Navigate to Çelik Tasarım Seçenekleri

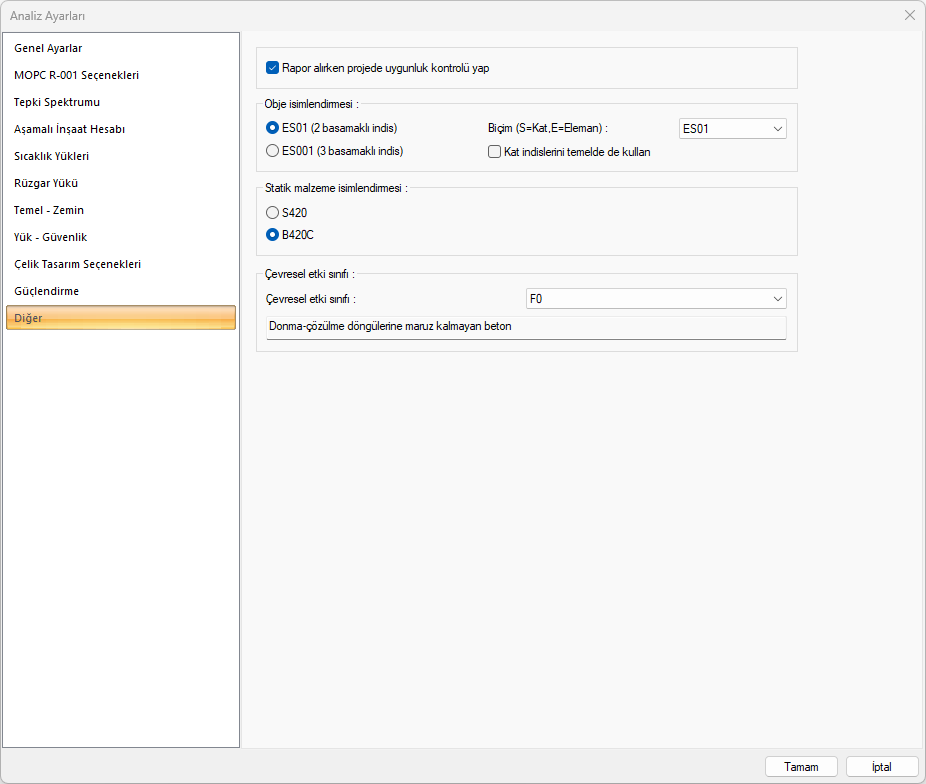click(77, 264)
